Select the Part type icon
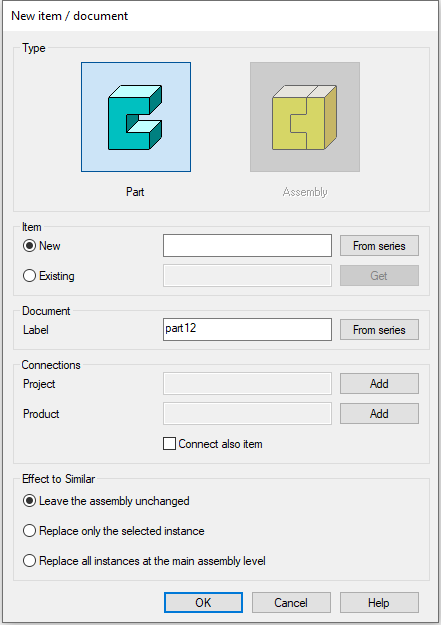The width and height of the screenshot is (441, 625). coord(136,117)
